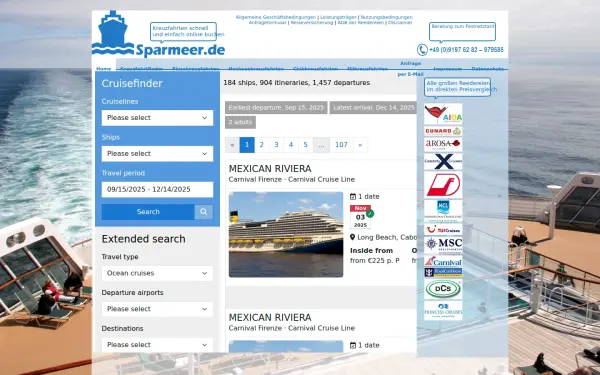This screenshot has height=375, width=600.
Task: Open the Cunard cruise line logo
Action: tap(443, 131)
